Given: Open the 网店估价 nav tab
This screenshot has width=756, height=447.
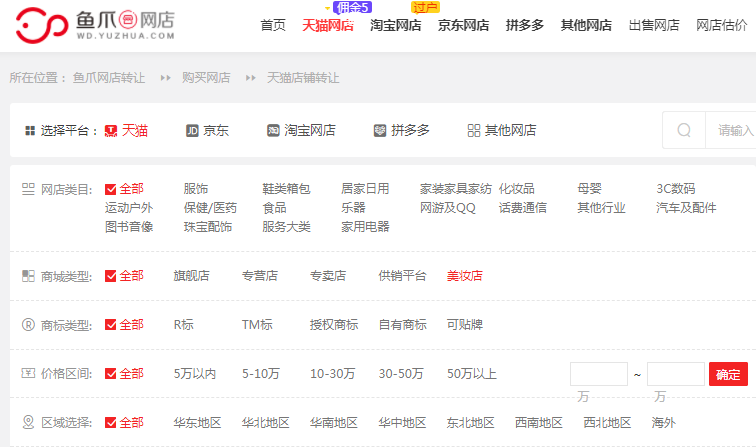Looking at the screenshot, I should [x=721, y=25].
